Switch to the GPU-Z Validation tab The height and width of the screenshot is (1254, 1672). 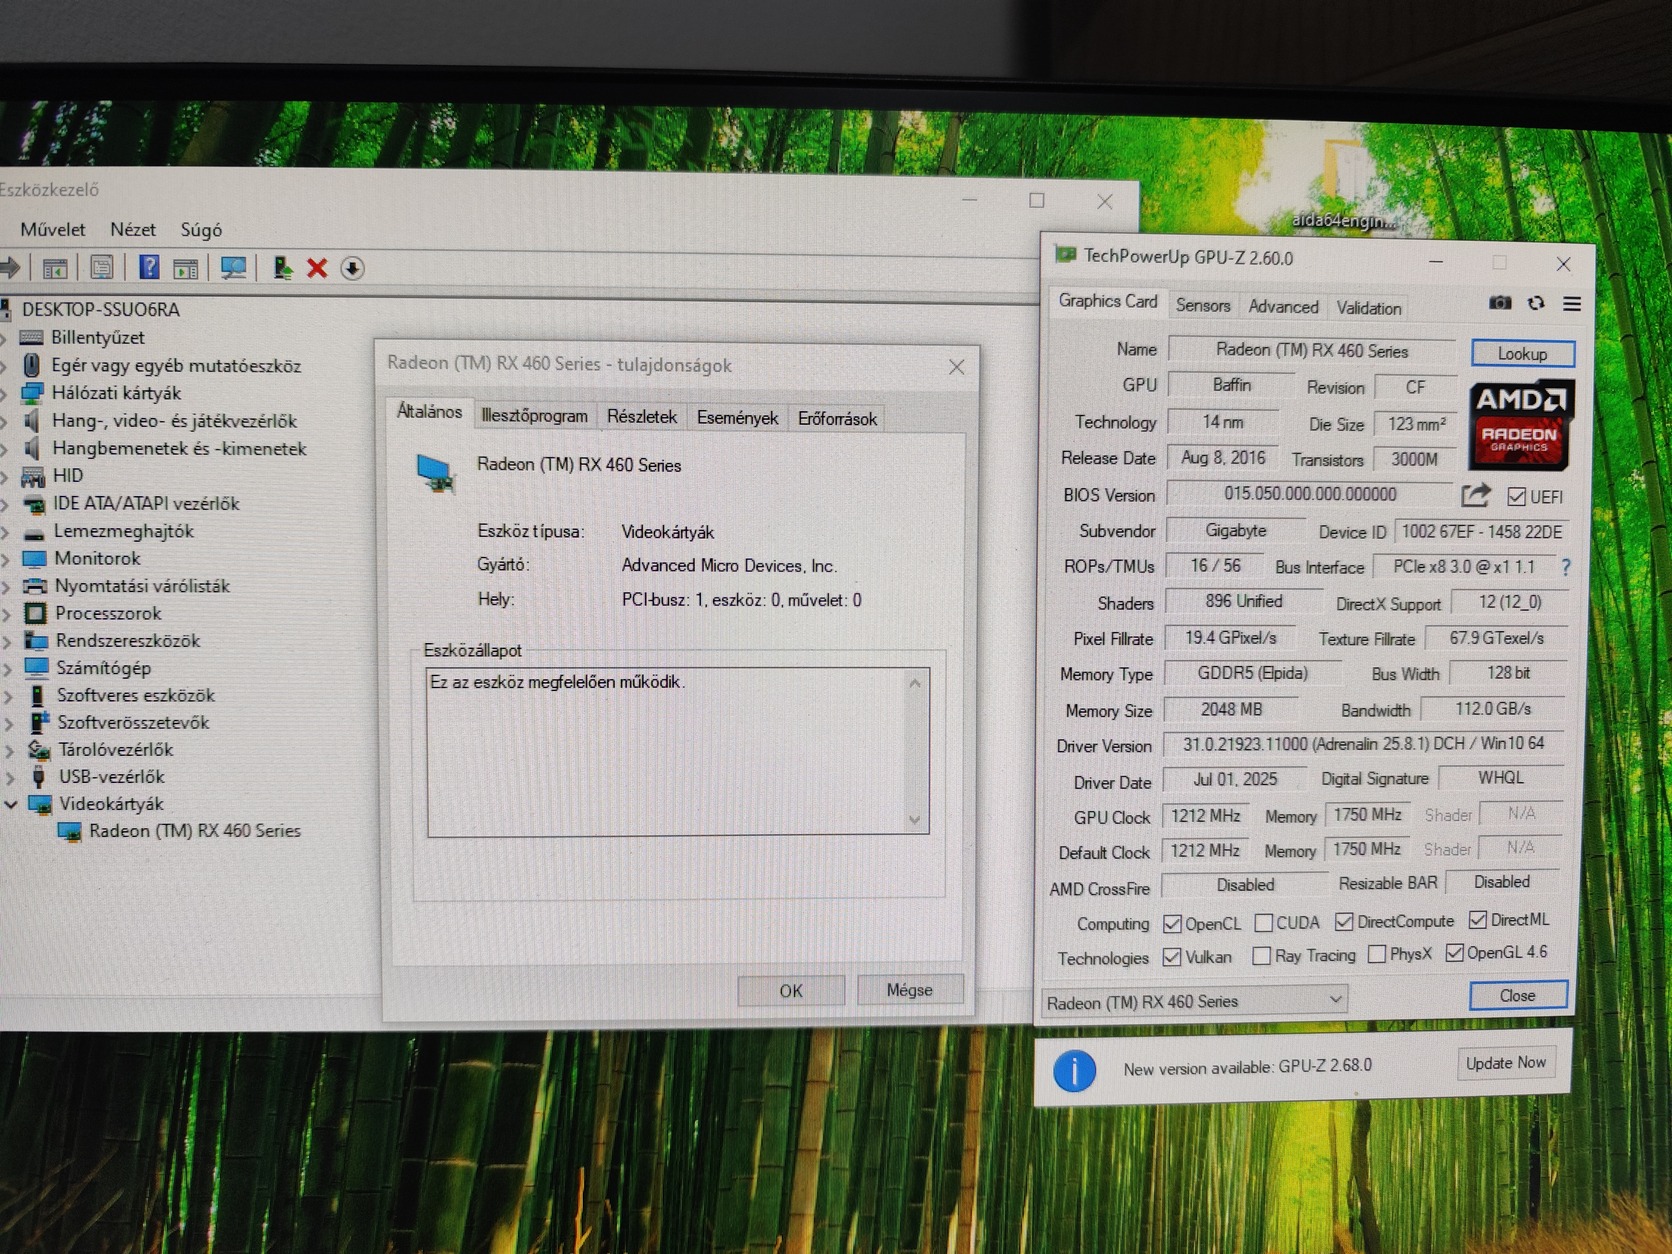point(1369,308)
